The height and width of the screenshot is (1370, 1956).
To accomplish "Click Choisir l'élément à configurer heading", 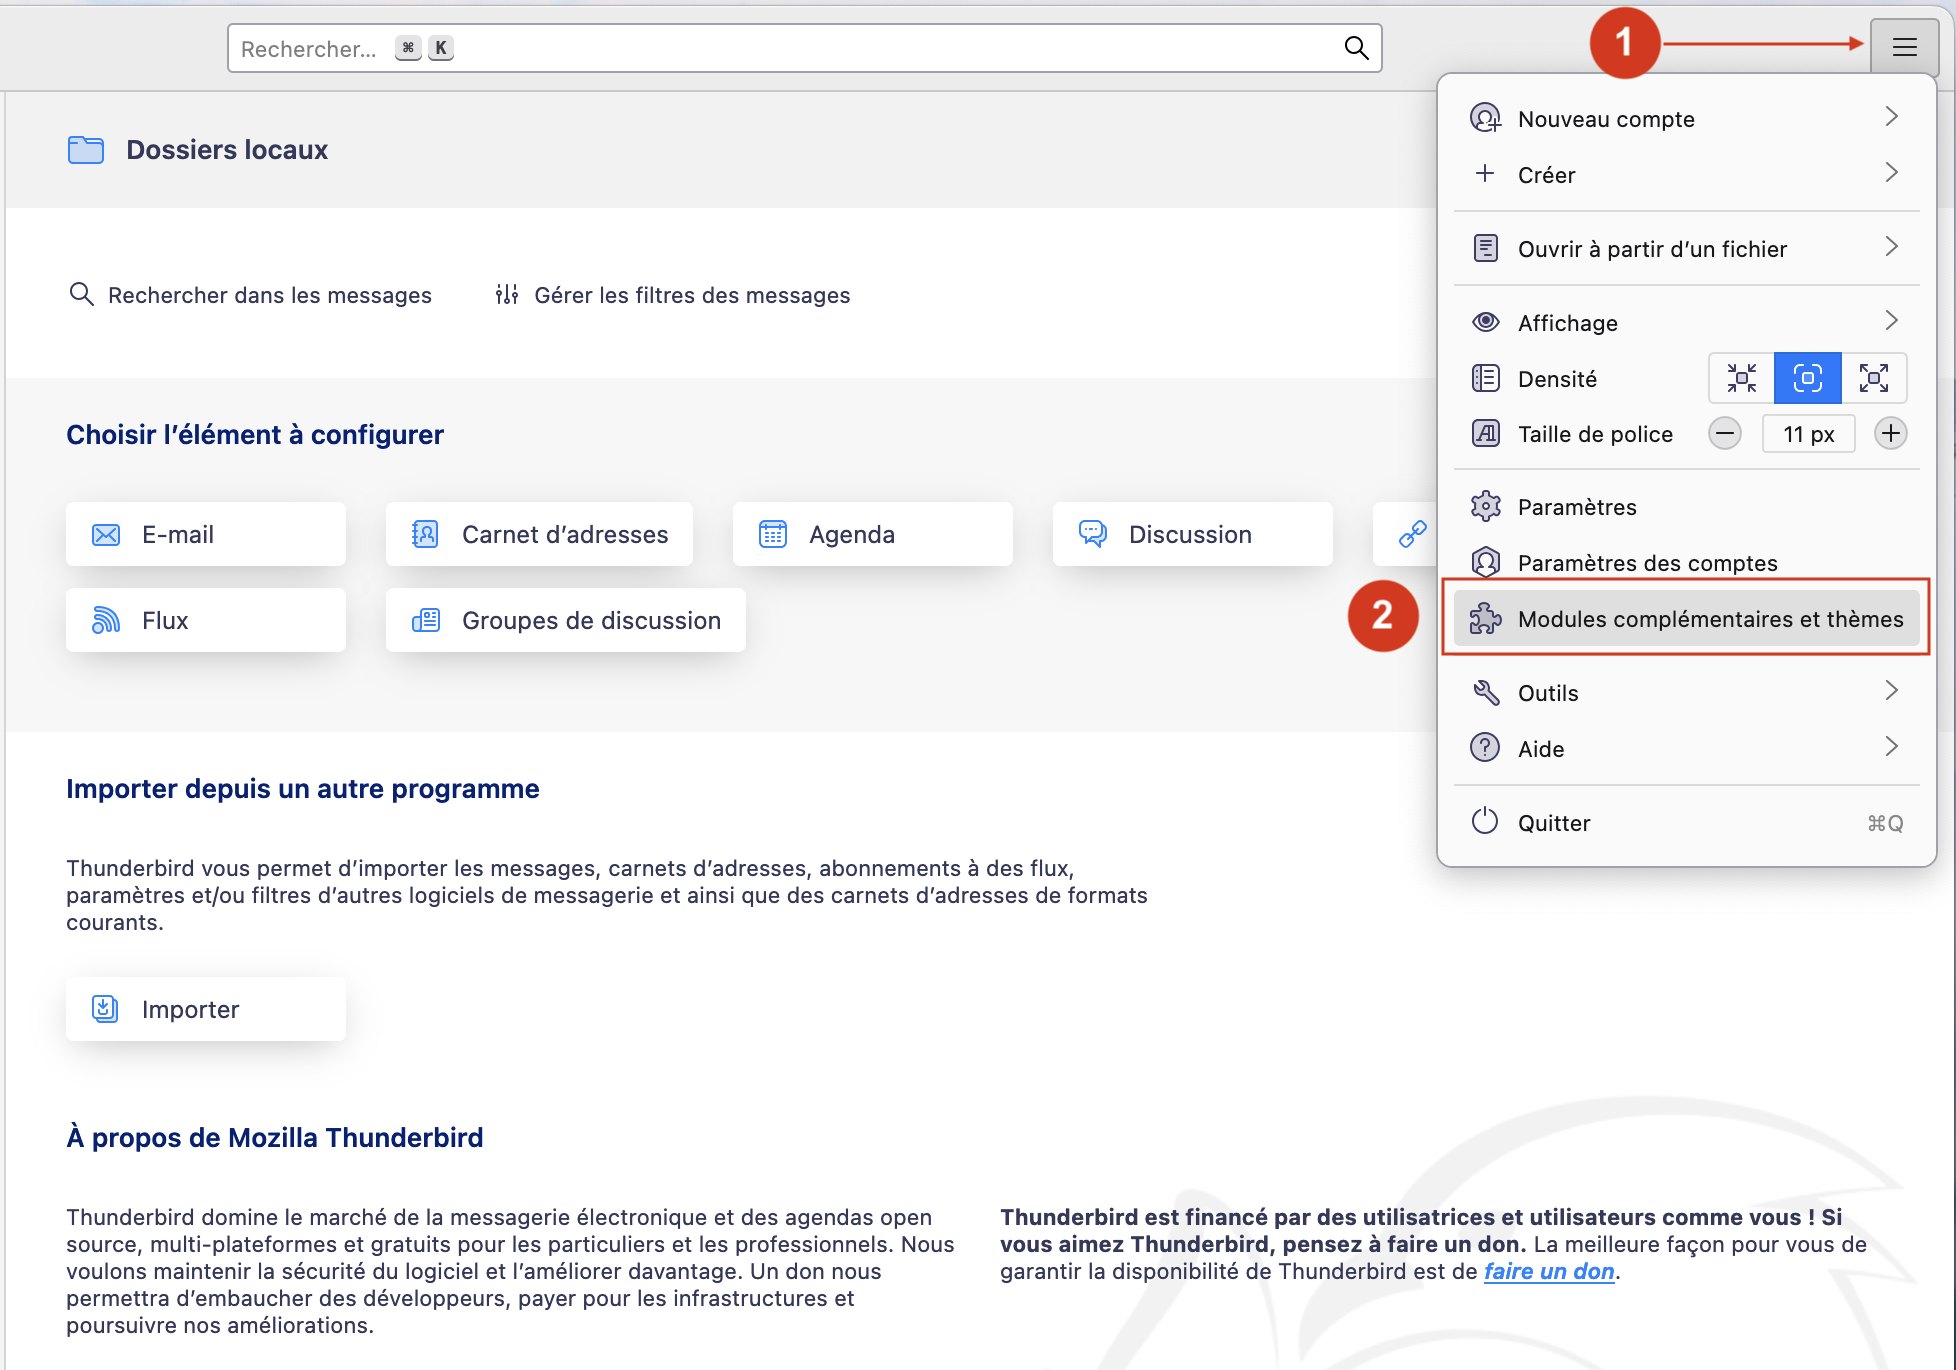I will tap(255, 435).
